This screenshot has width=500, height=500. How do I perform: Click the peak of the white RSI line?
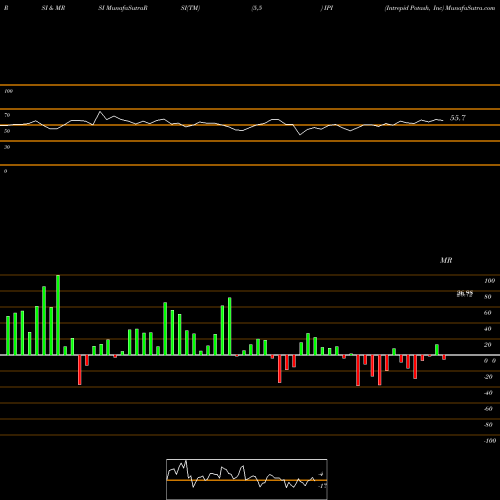(x=100, y=112)
